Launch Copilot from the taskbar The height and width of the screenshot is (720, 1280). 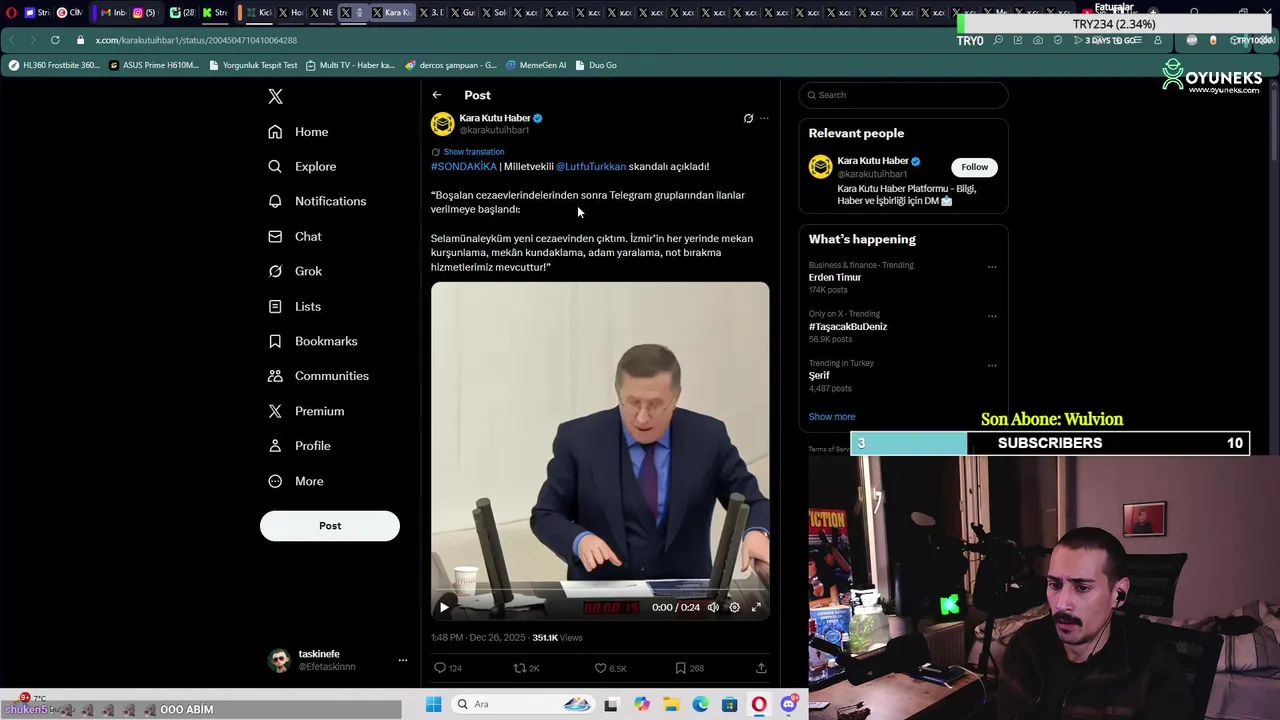coord(641,704)
